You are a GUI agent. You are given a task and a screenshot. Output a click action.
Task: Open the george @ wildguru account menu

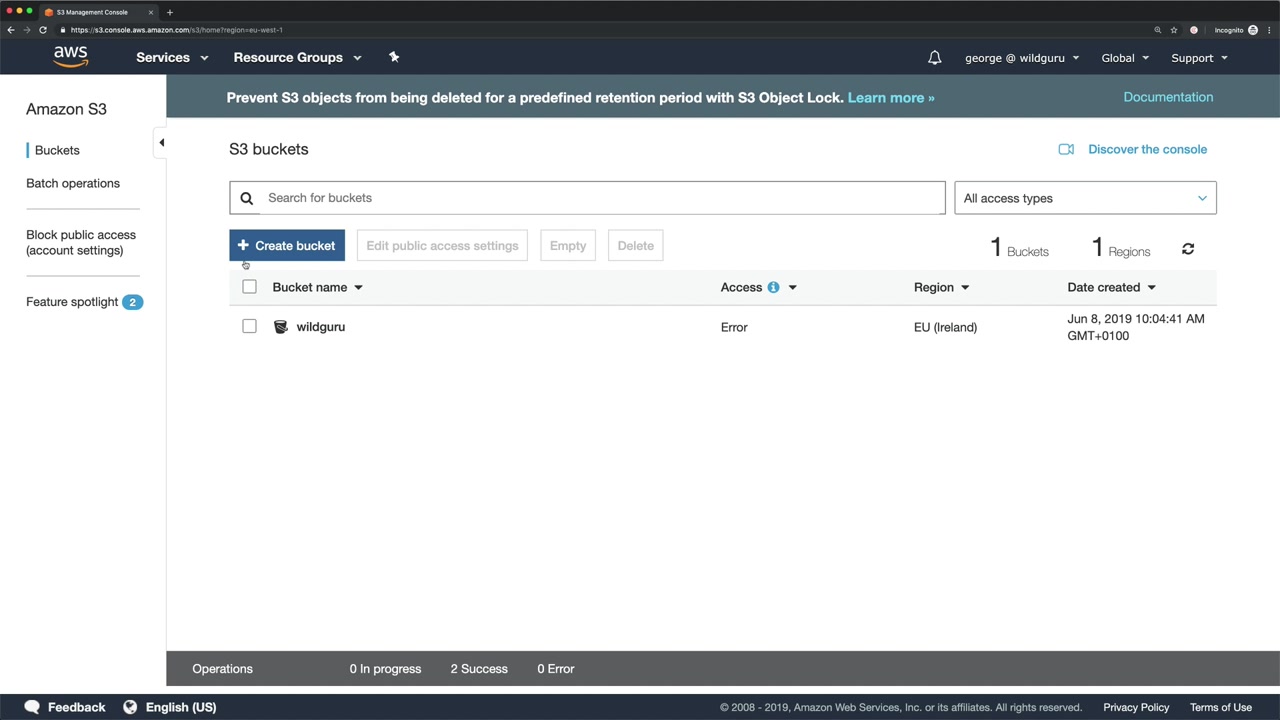click(x=1022, y=58)
